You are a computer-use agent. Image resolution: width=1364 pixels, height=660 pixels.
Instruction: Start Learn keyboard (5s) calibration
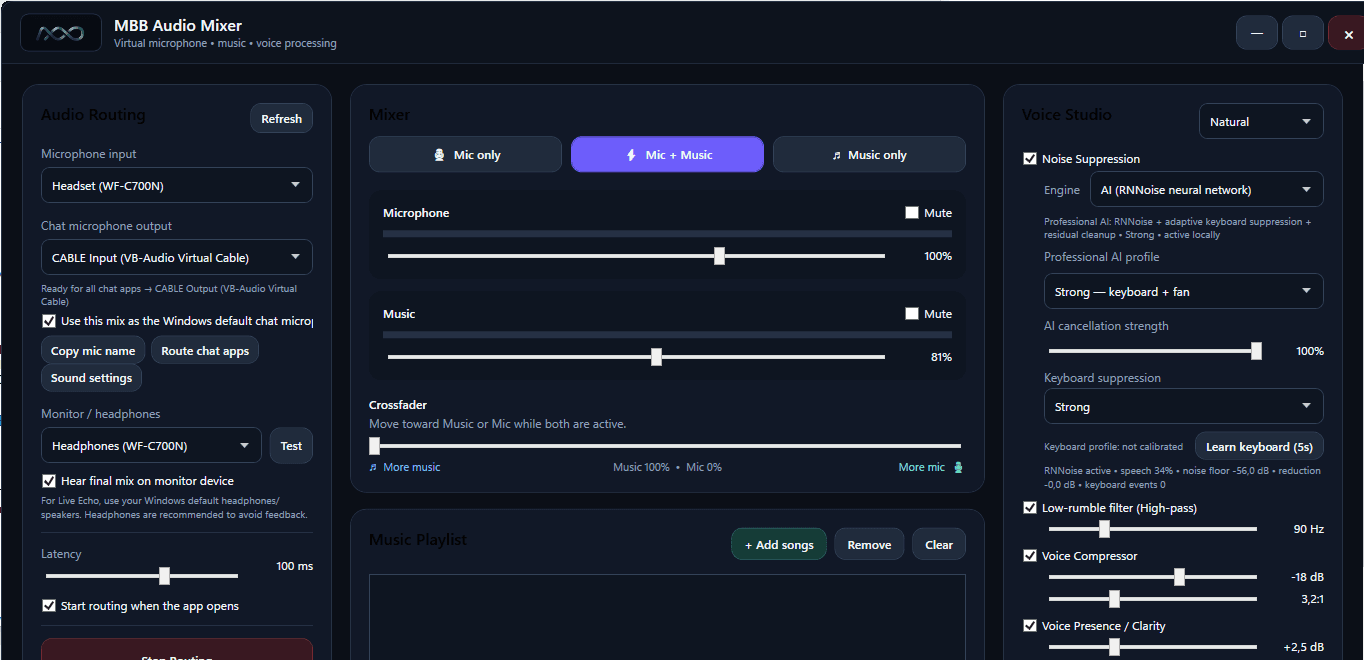[1260, 446]
